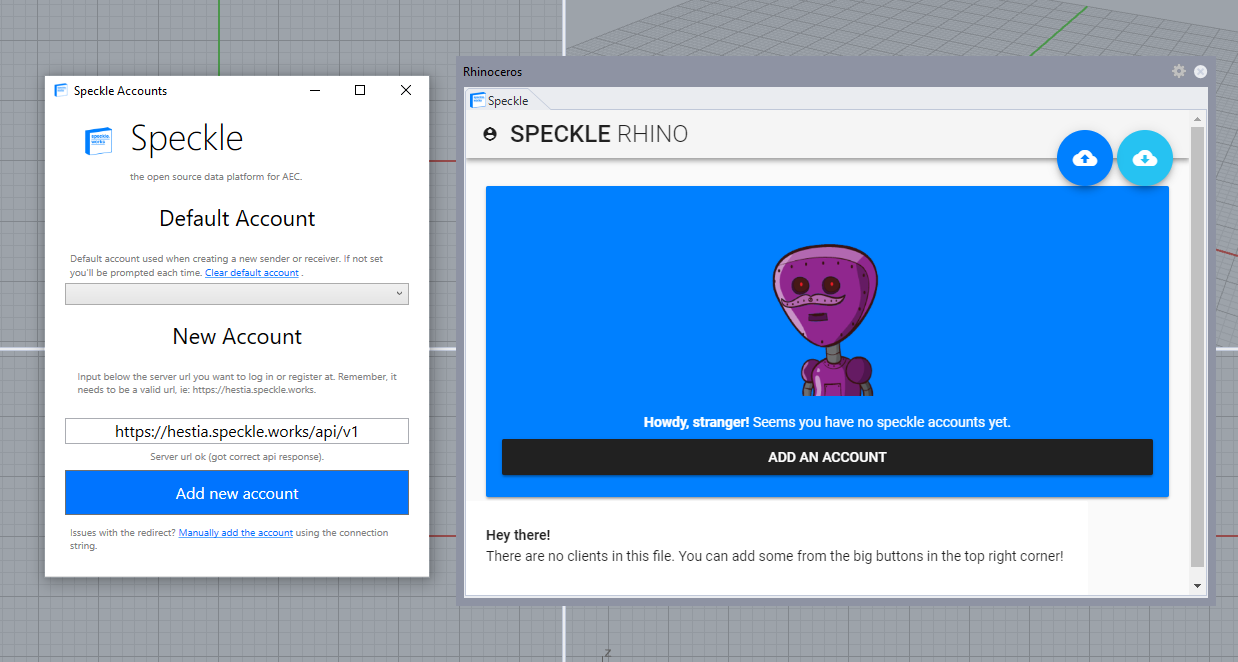
Task: Click the account icon beside SPECKLE RHINO
Action: click(x=490, y=134)
